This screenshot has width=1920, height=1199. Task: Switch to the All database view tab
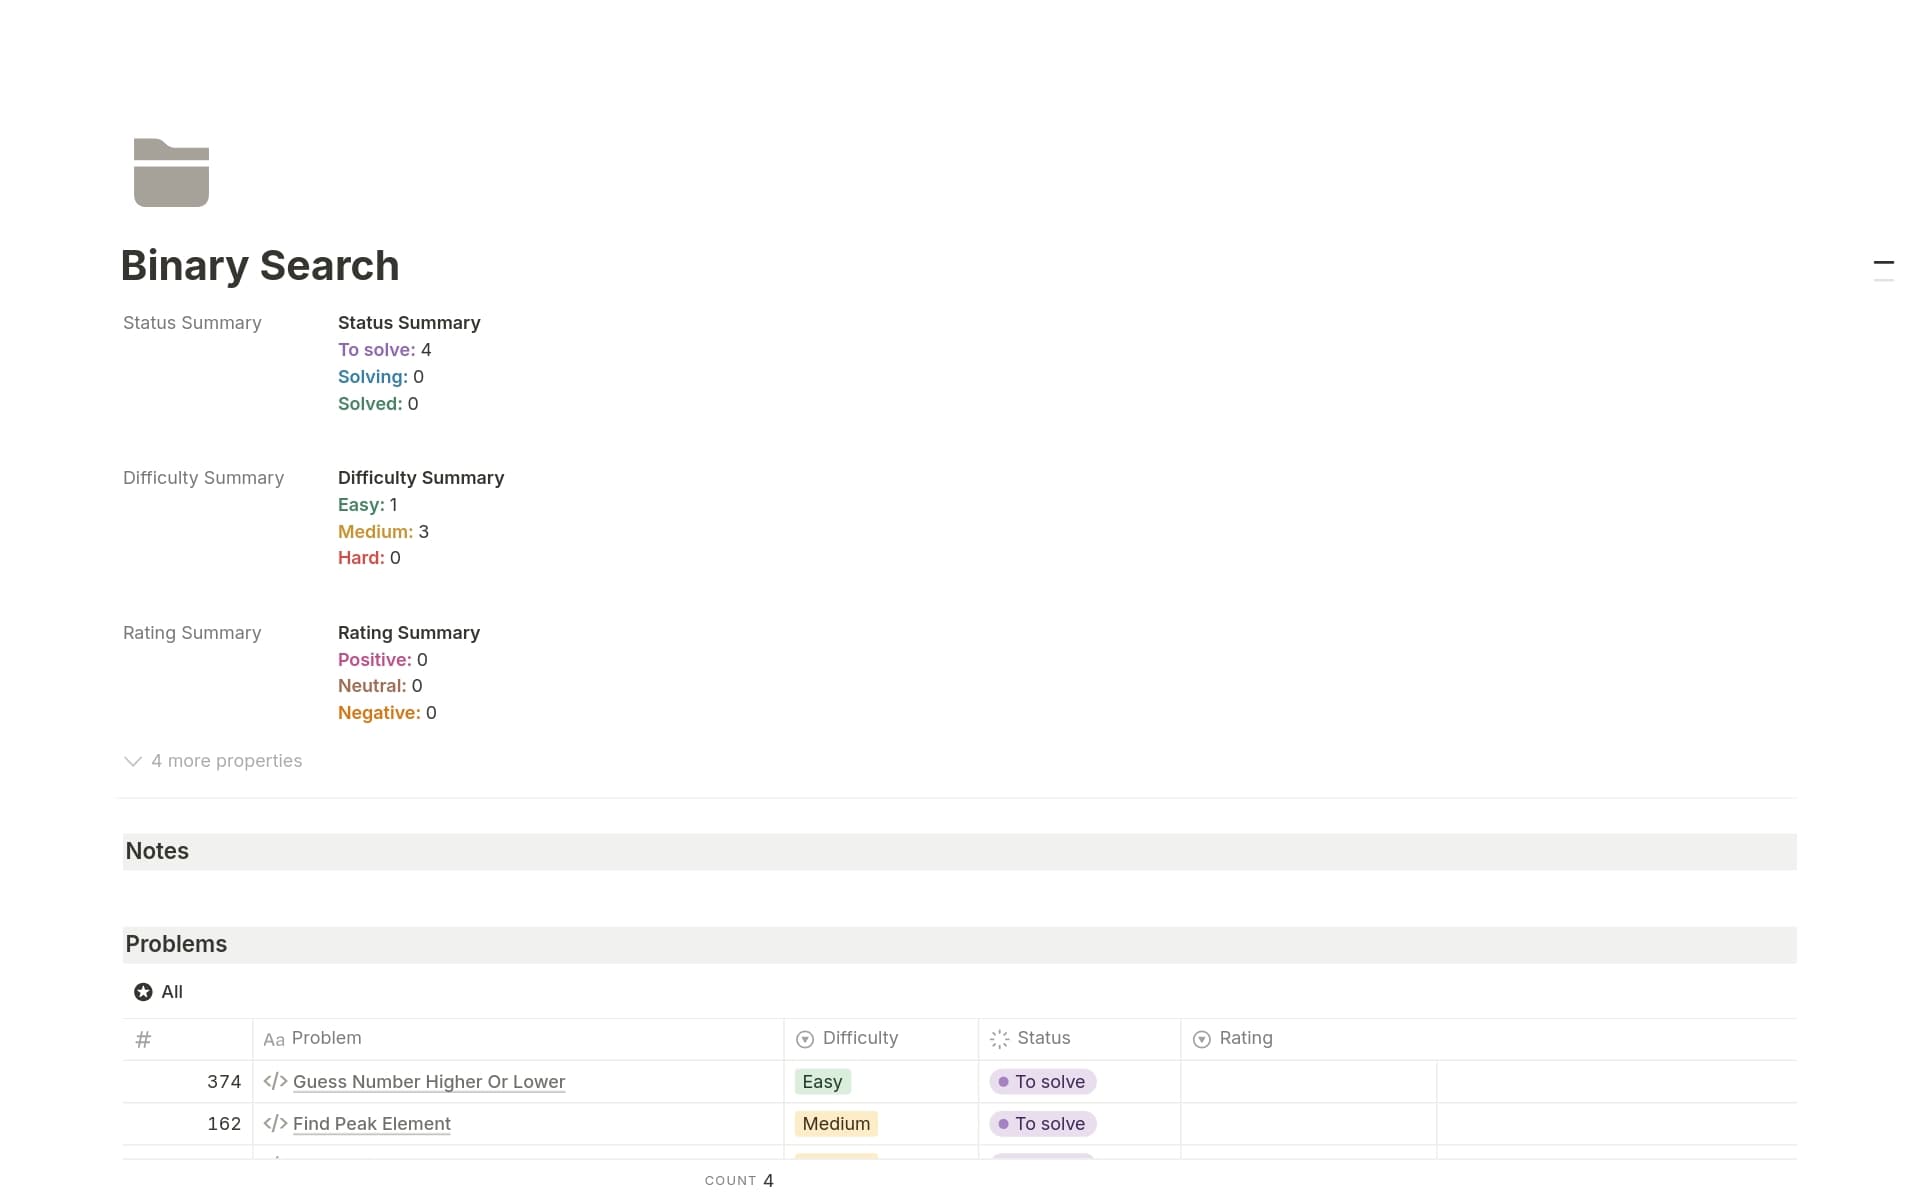click(x=170, y=991)
